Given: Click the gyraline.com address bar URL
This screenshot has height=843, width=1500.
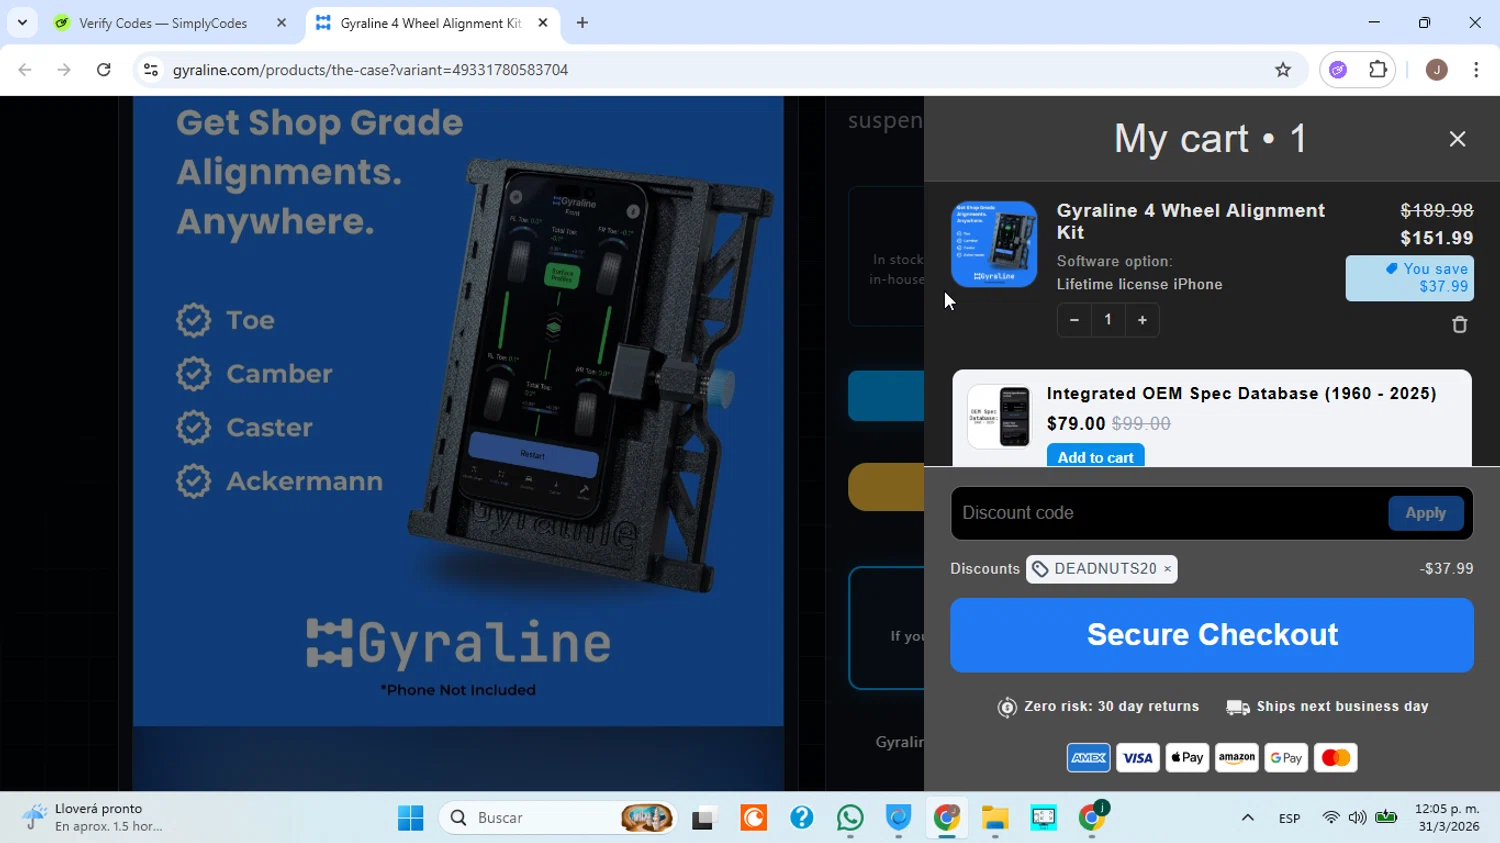Looking at the screenshot, I should tap(370, 70).
